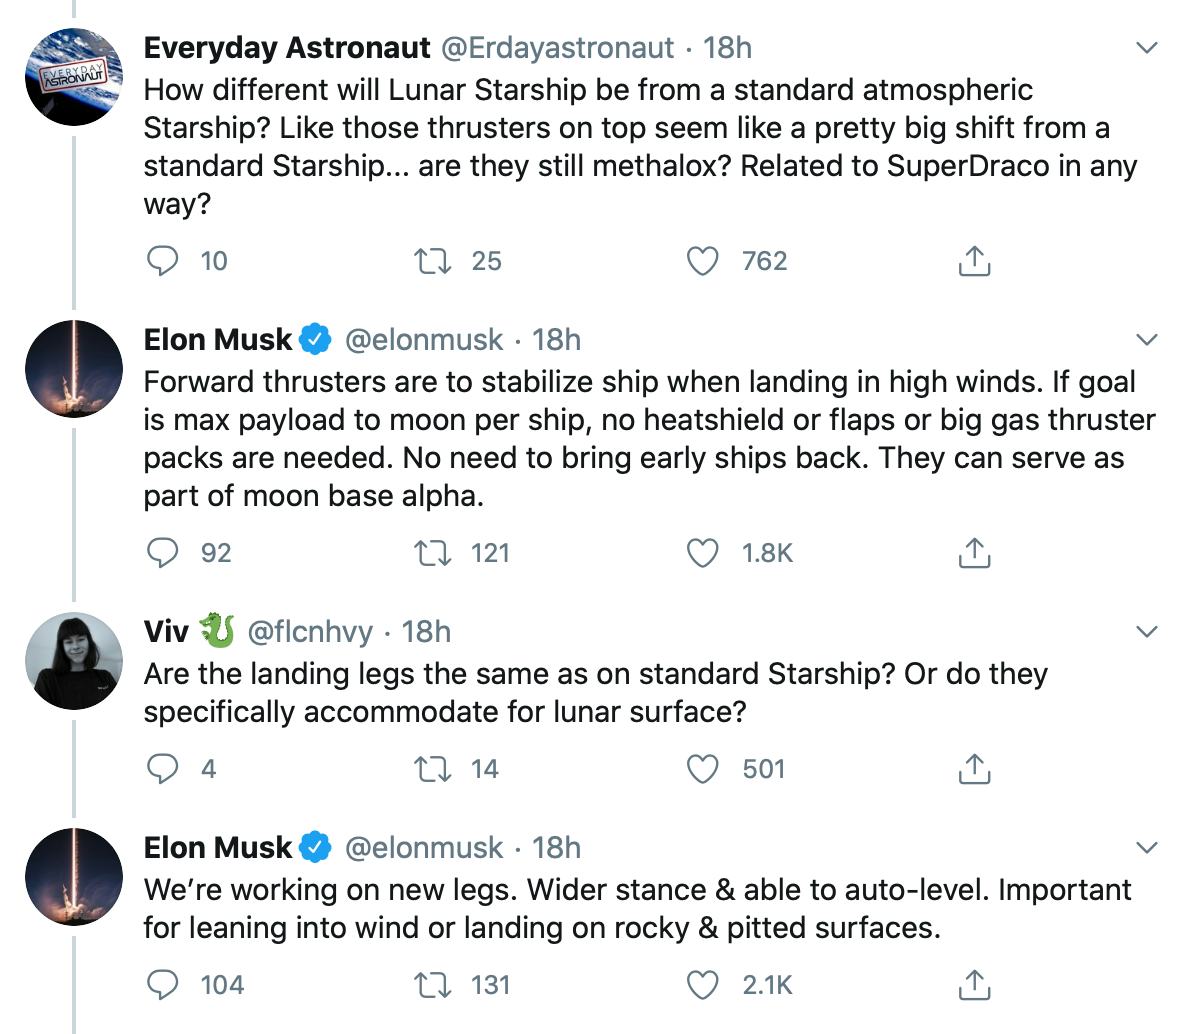Like Viv's landing legs question tweet
The height and width of the screenshot is (1034, 1186).
coord(705,769)
